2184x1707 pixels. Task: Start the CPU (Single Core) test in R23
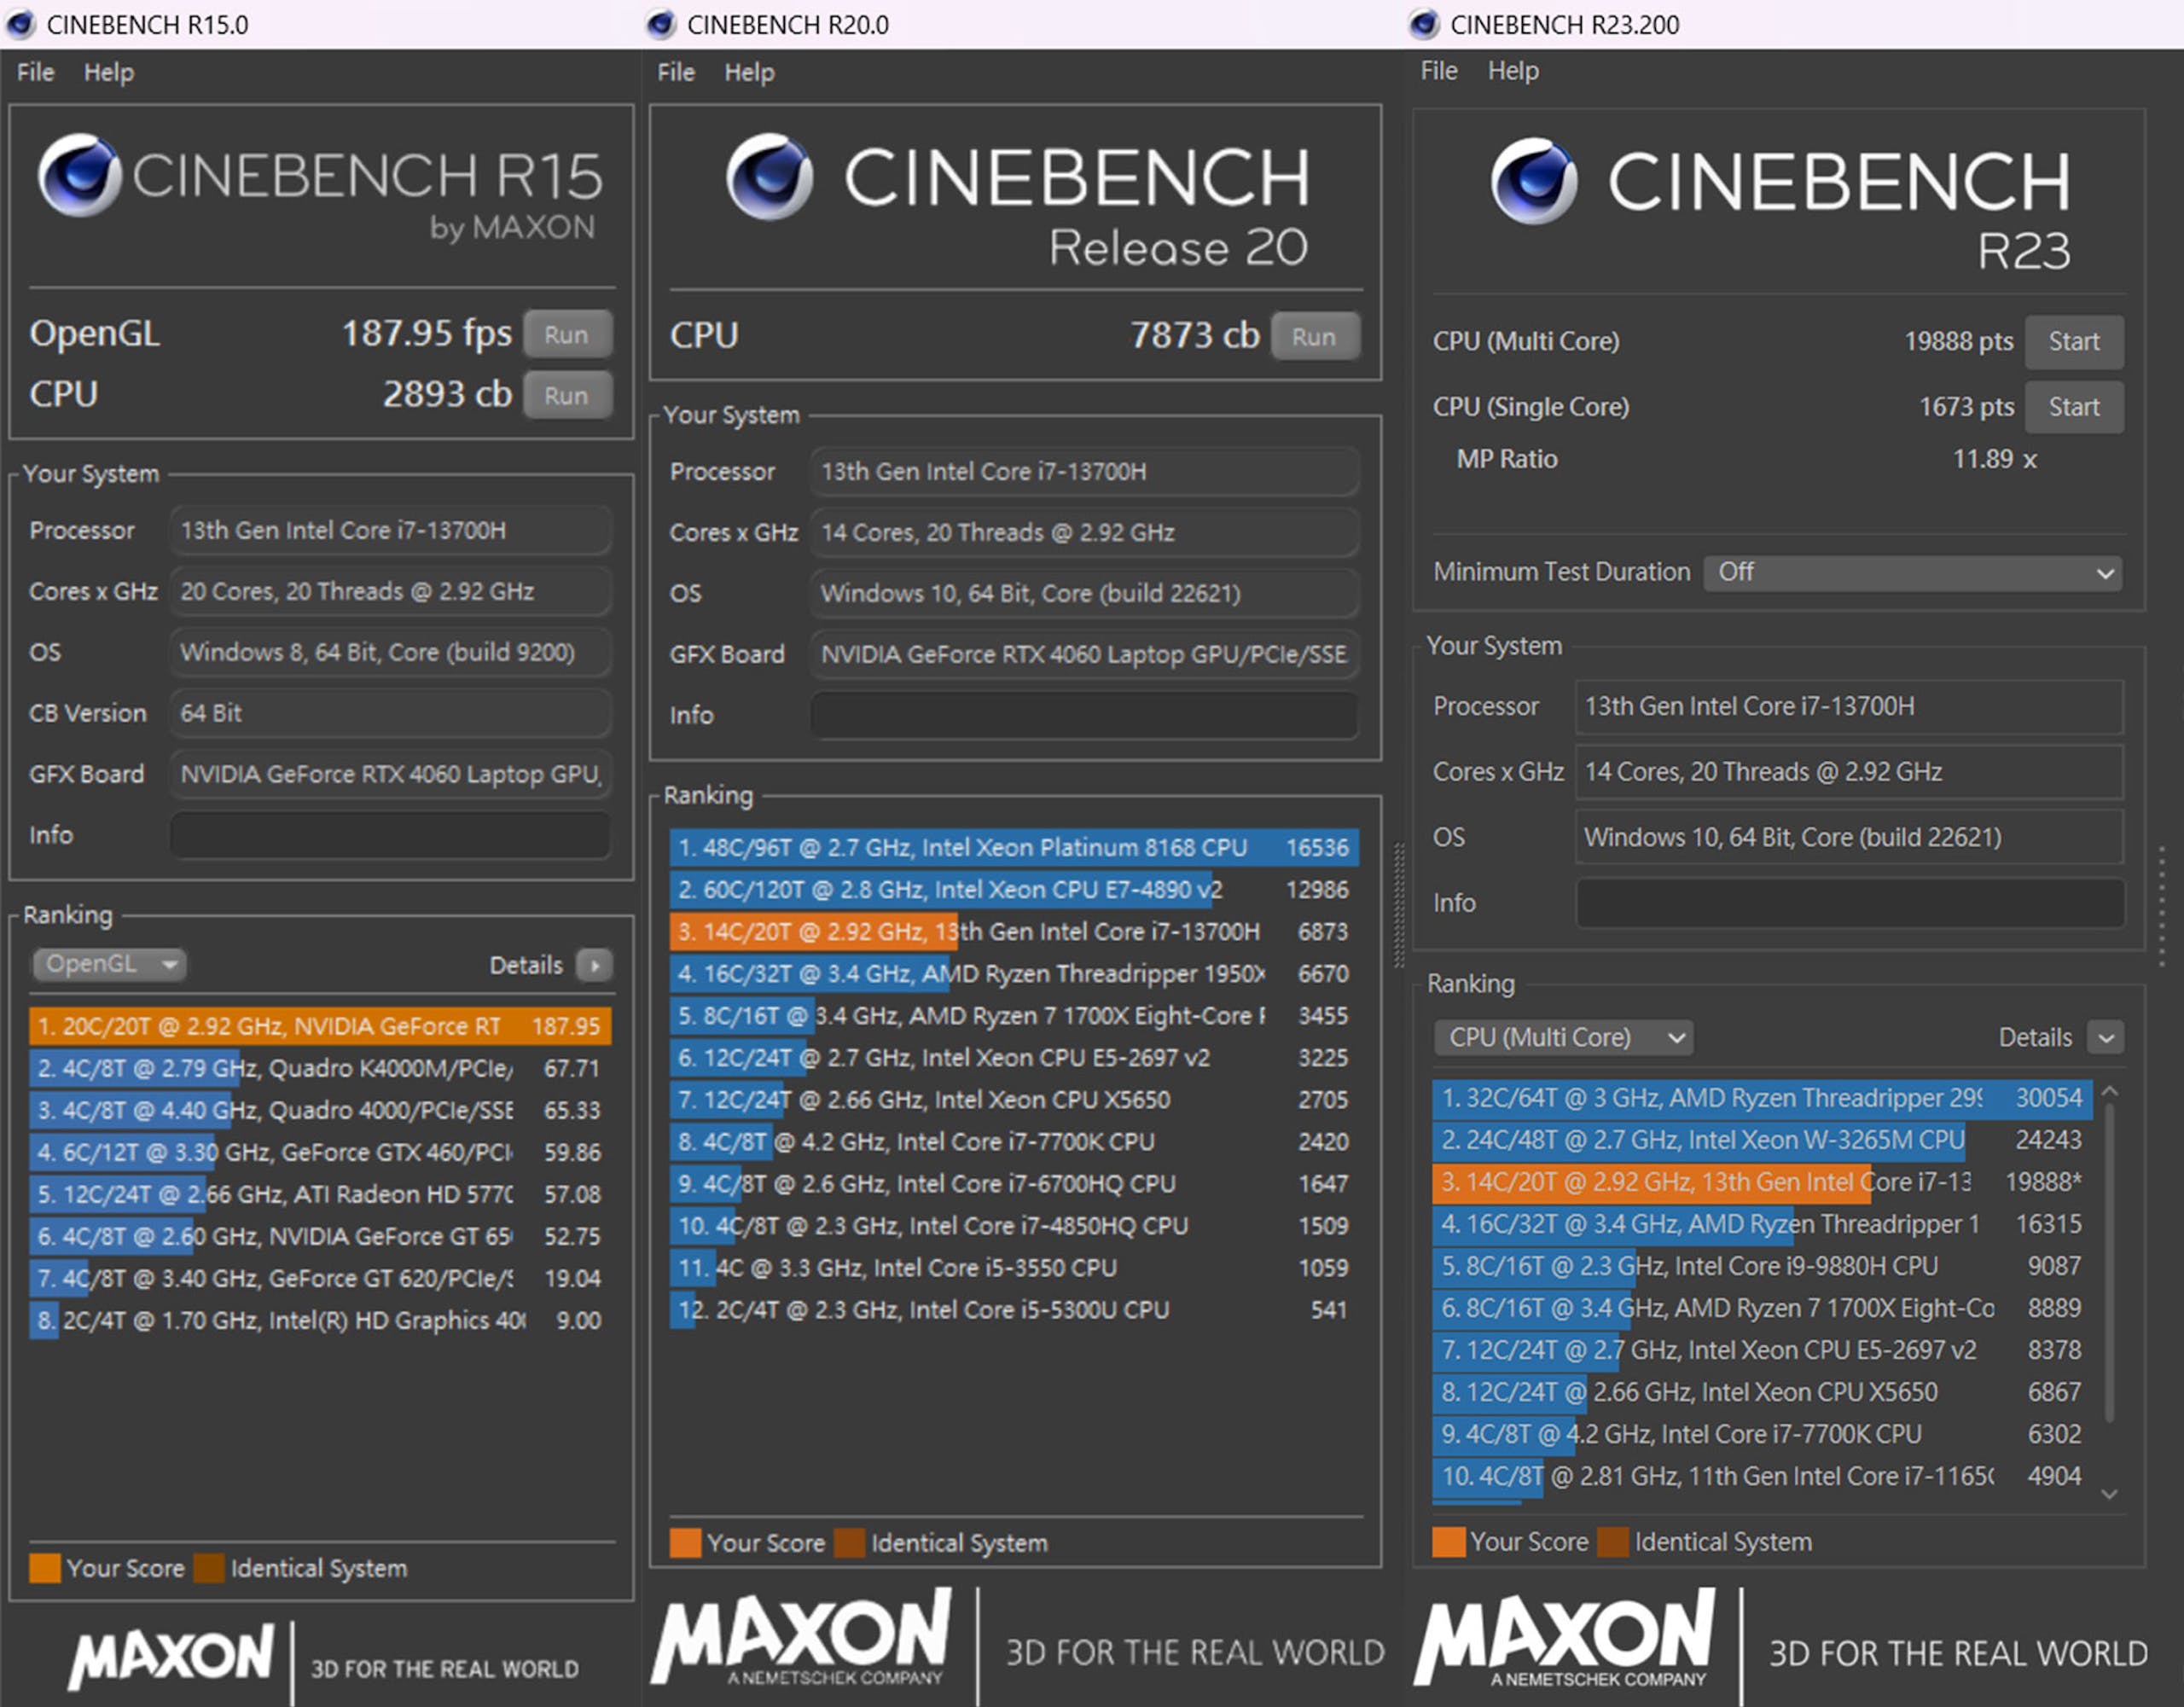[x=2074, y=407]
